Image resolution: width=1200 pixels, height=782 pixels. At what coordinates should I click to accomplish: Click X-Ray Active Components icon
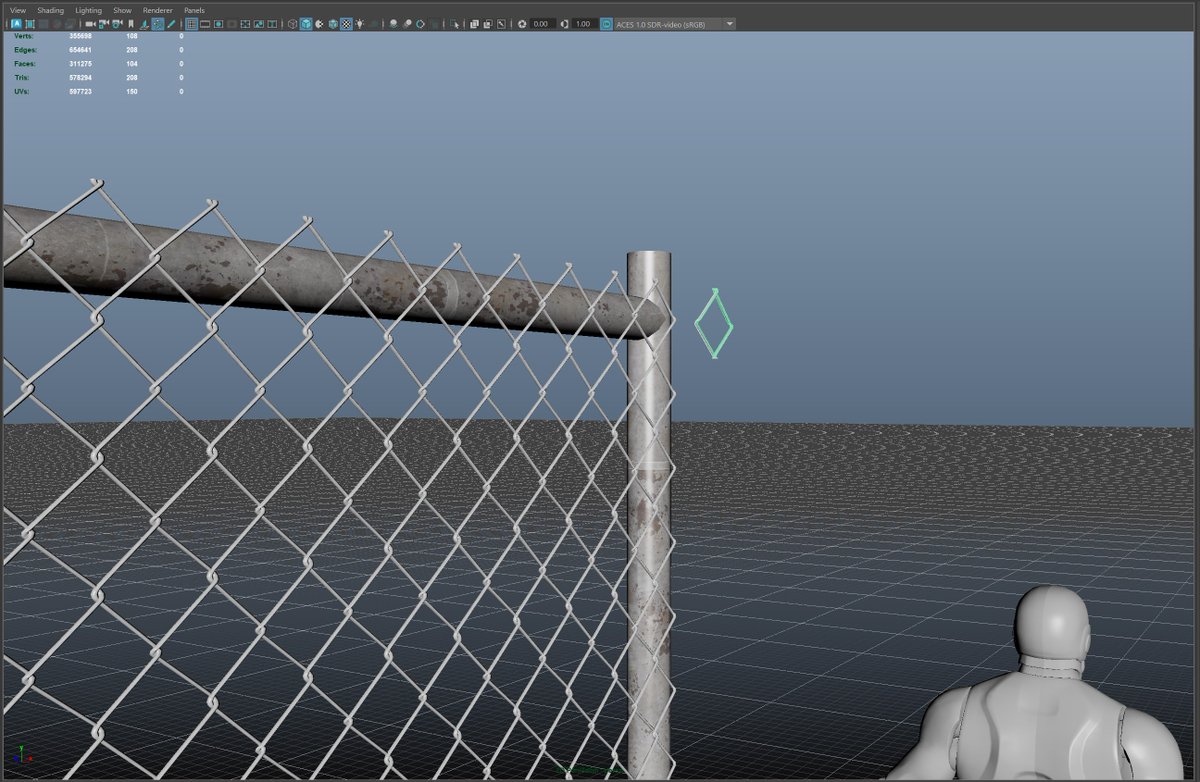[x=487, y=24]
